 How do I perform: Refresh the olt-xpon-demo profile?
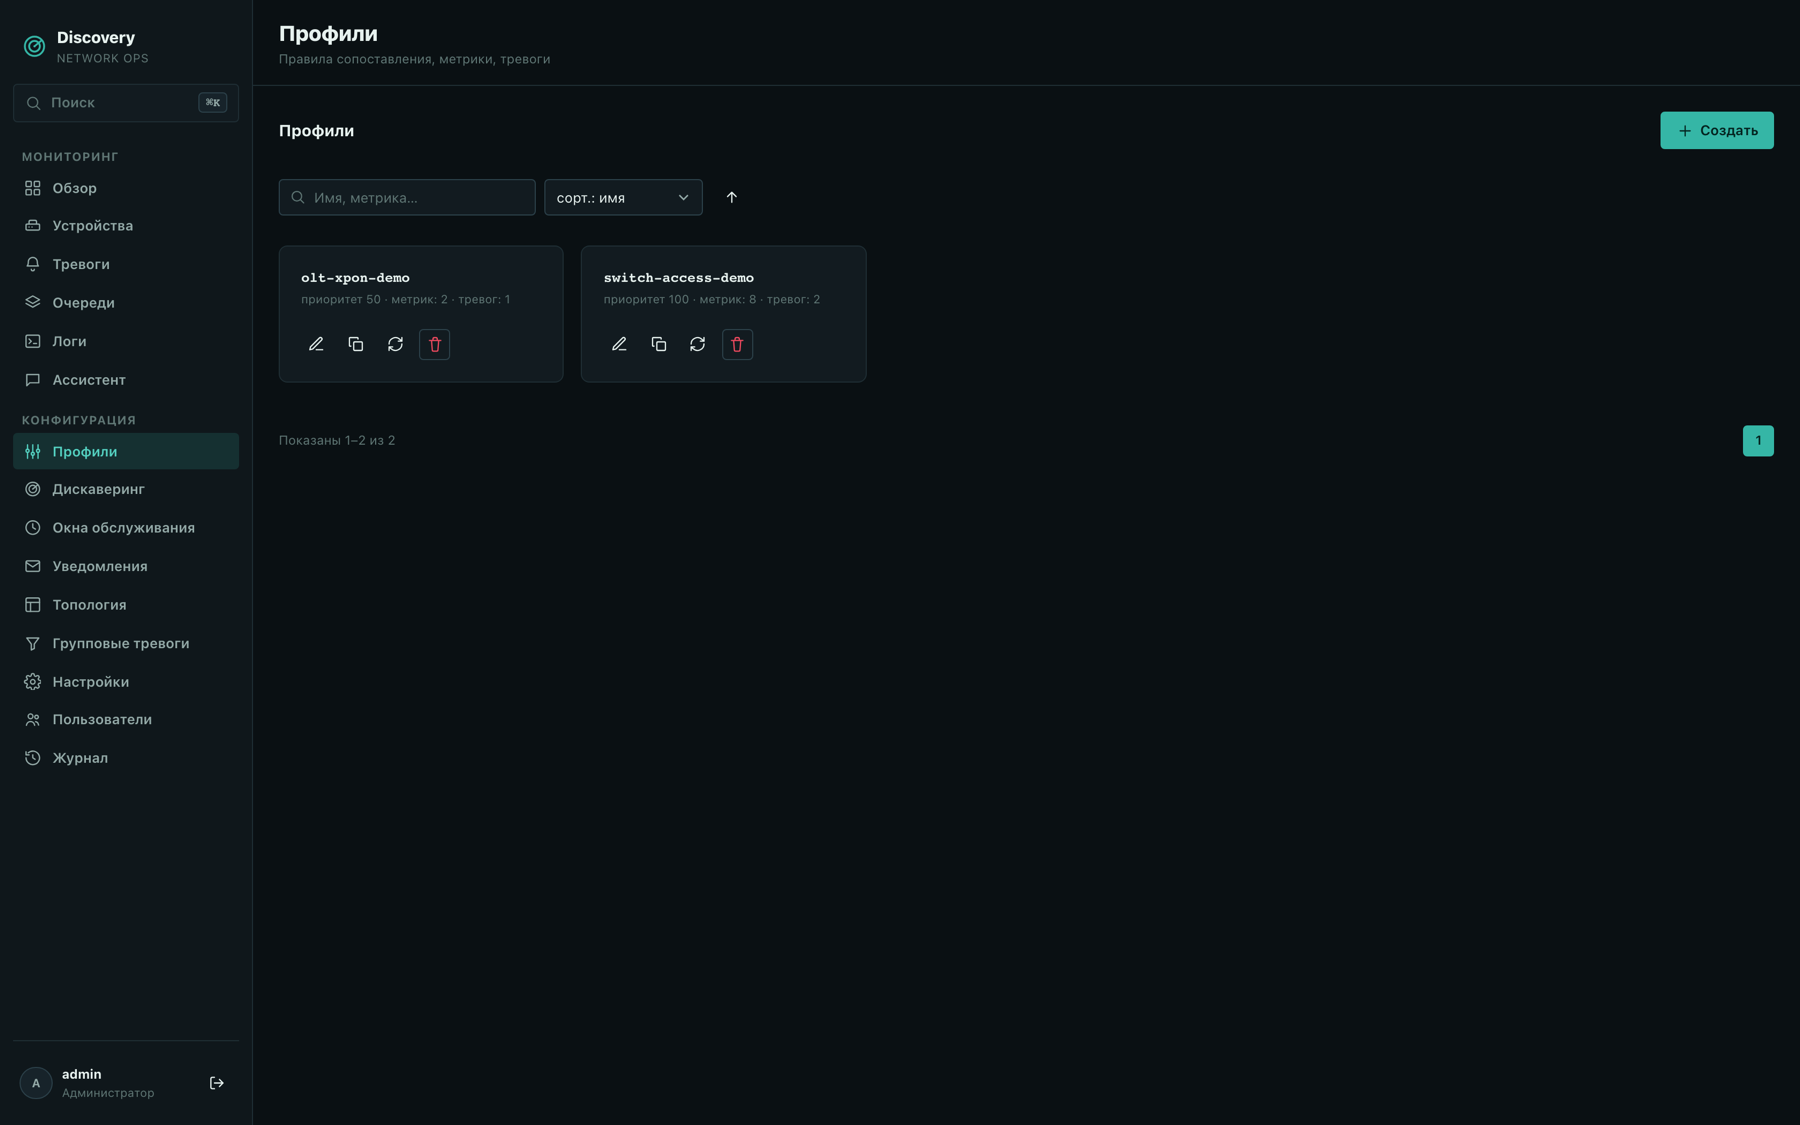tap(395, 344)
